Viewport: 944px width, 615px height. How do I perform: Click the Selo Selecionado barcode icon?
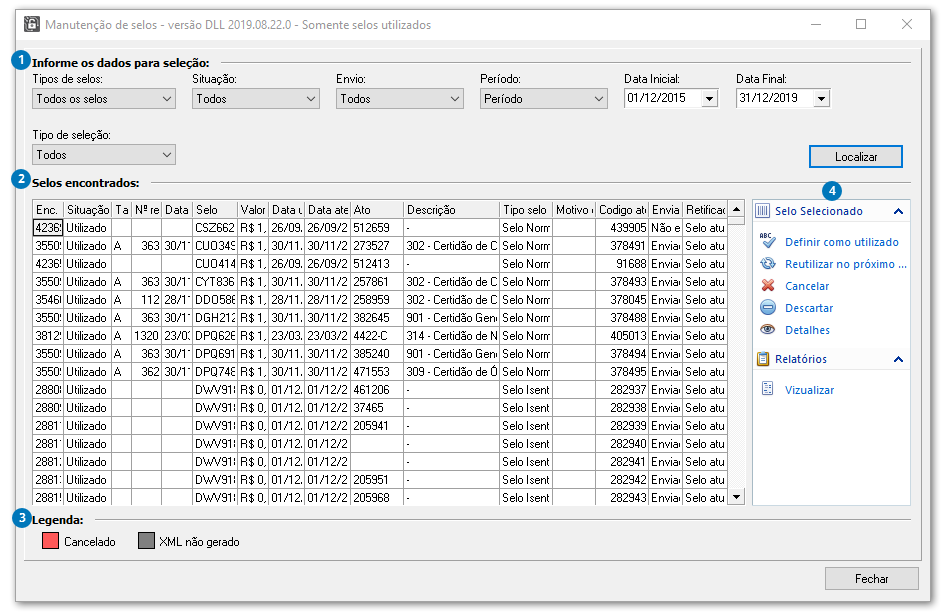click(763, 211)
